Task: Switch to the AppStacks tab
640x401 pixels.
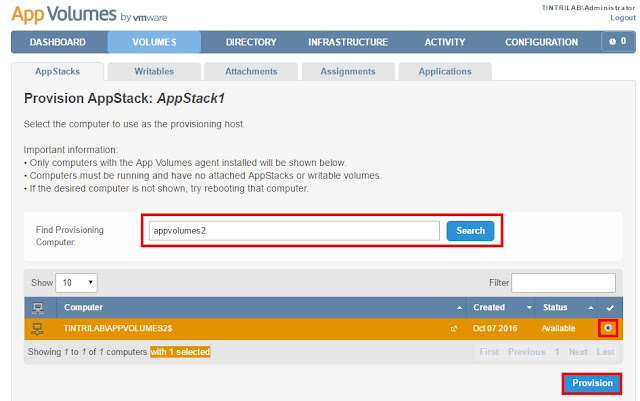Action: 58,71
